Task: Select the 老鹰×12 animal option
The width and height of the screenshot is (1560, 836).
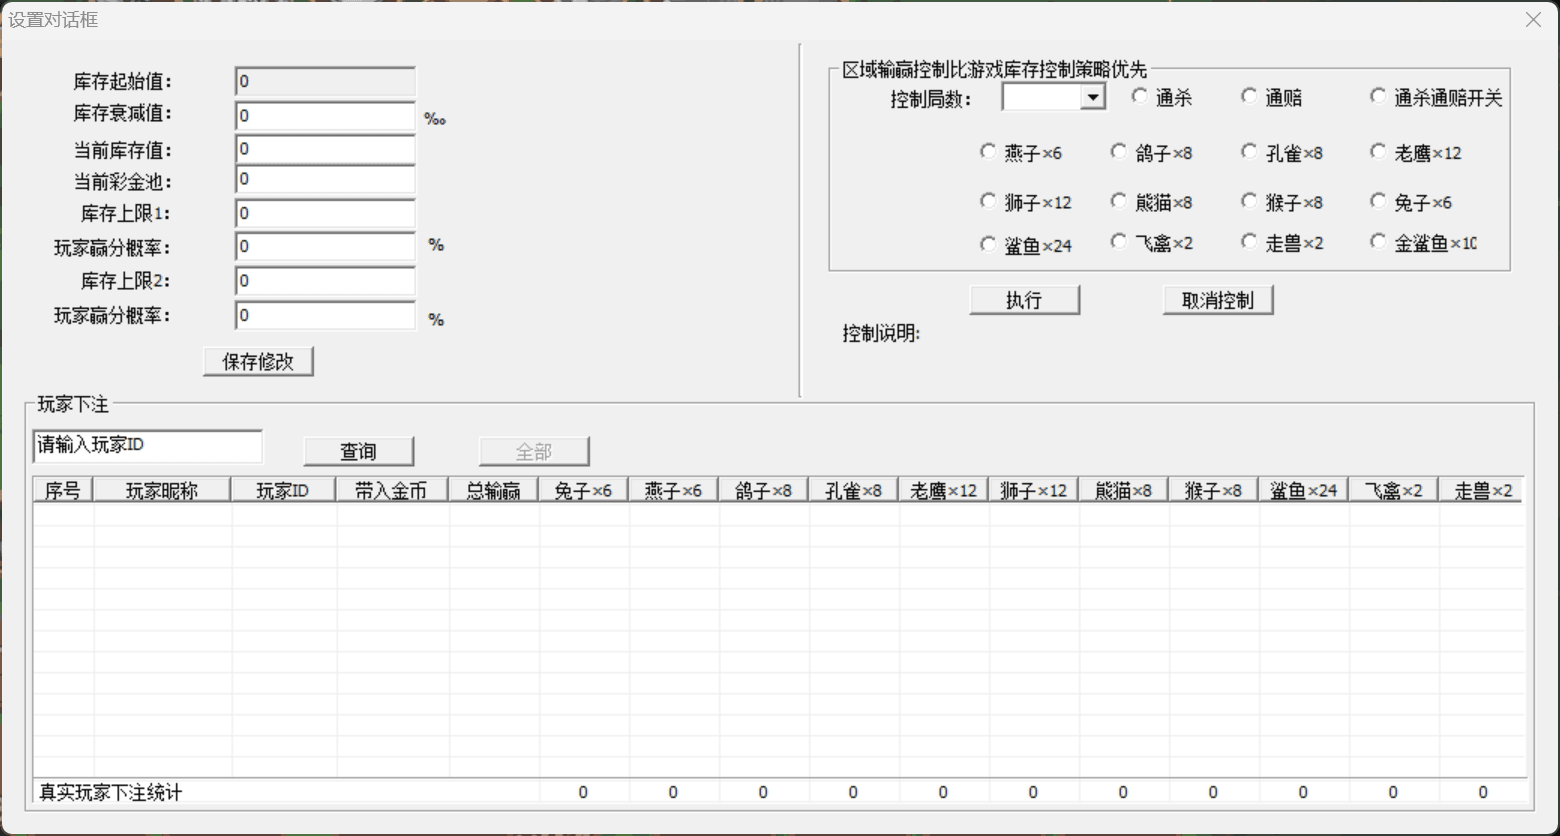Action: click(x=1378, y=150)
